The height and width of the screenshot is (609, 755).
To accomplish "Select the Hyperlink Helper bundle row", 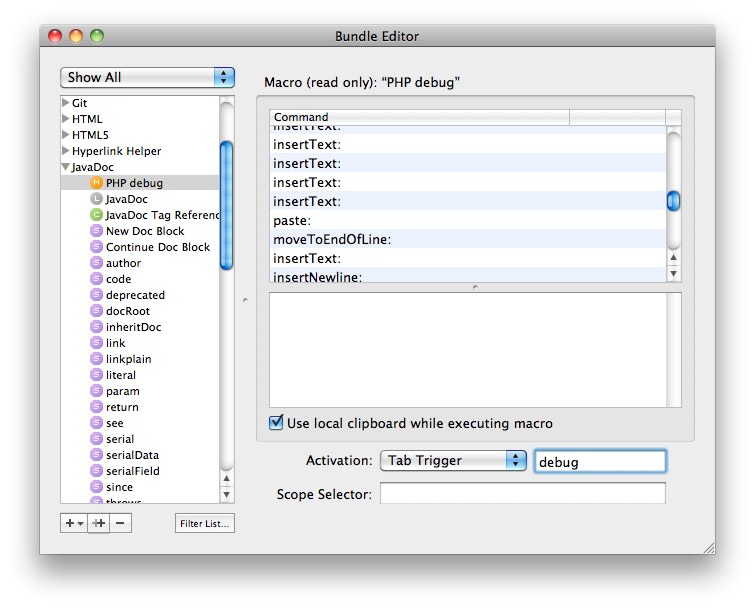I will [x=140, y=151].
